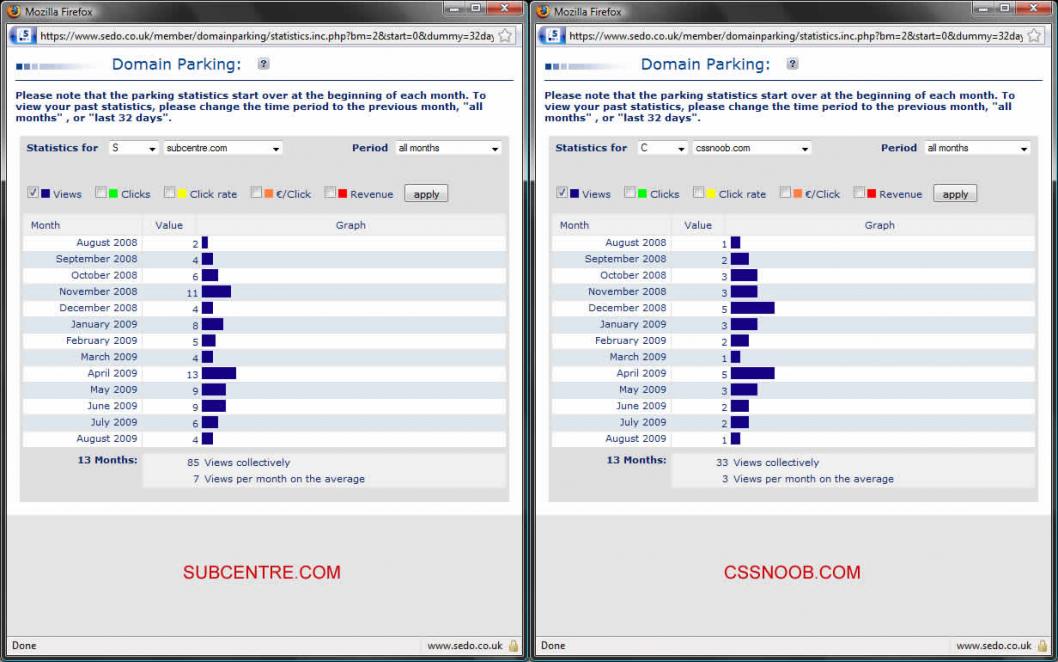1058x662 pixels.
Task: Click the padlock icon in the right window's status bar
Action: [1042, 645]
